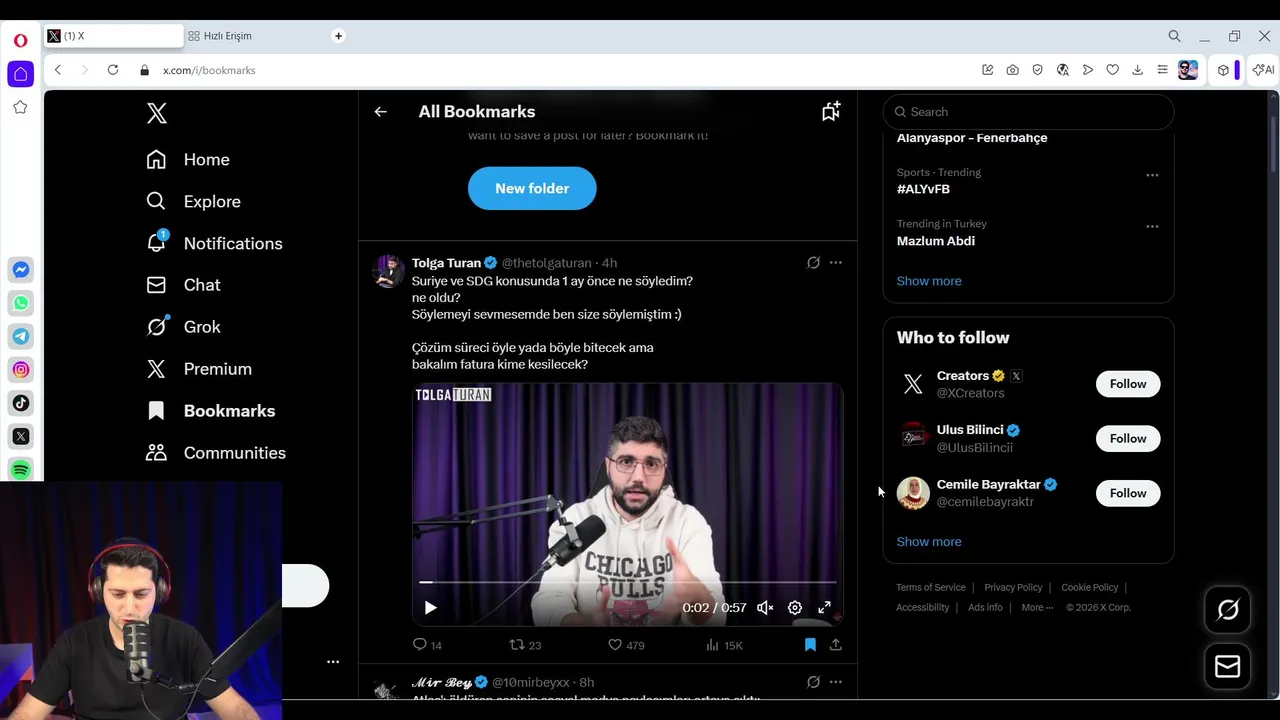
Task: Open the Opera downloads icon
Action: 1138,70
